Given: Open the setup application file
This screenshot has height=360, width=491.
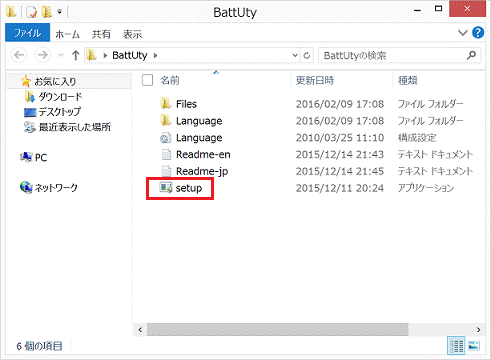Looking at the screenshot, I should [180, 188].
